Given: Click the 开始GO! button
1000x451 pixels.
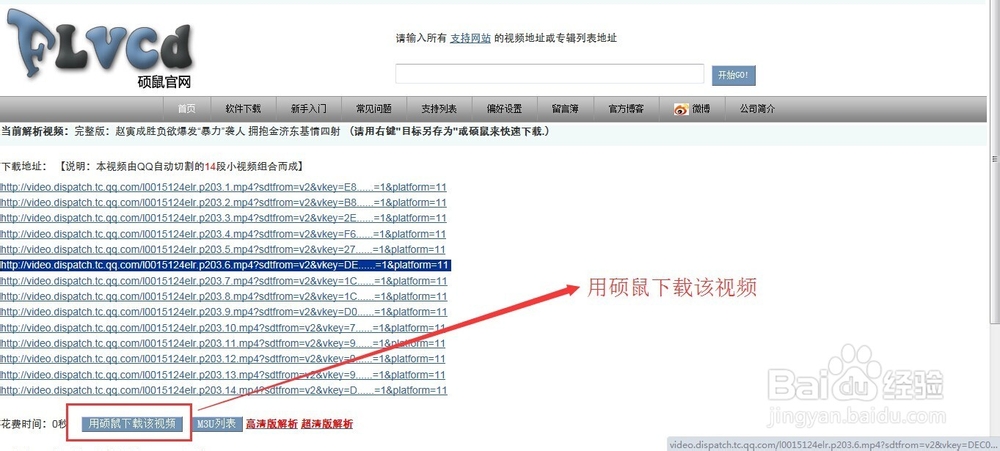Looking at the screenshot, I should (x=733, y=75).
